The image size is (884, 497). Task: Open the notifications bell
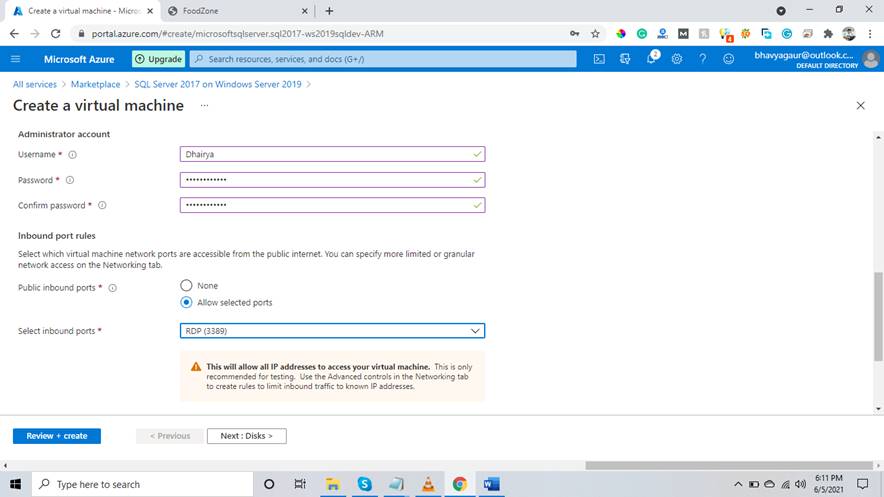click(x=651, y=58)
